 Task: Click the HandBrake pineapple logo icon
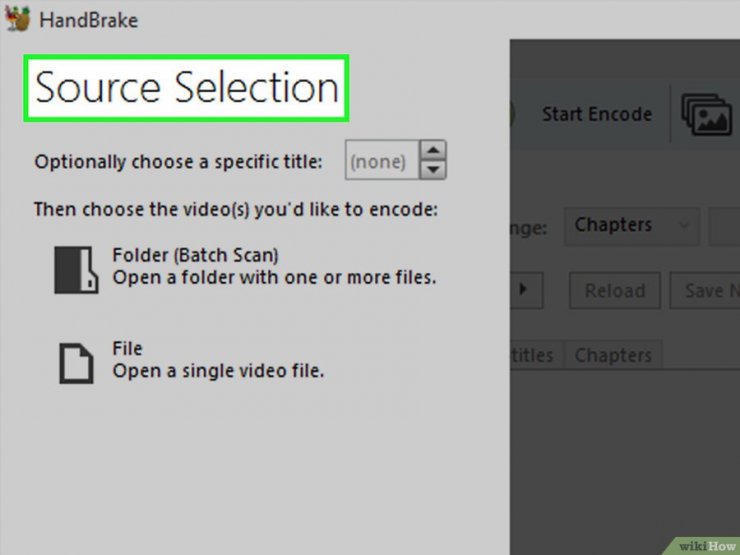pos(17,19)
